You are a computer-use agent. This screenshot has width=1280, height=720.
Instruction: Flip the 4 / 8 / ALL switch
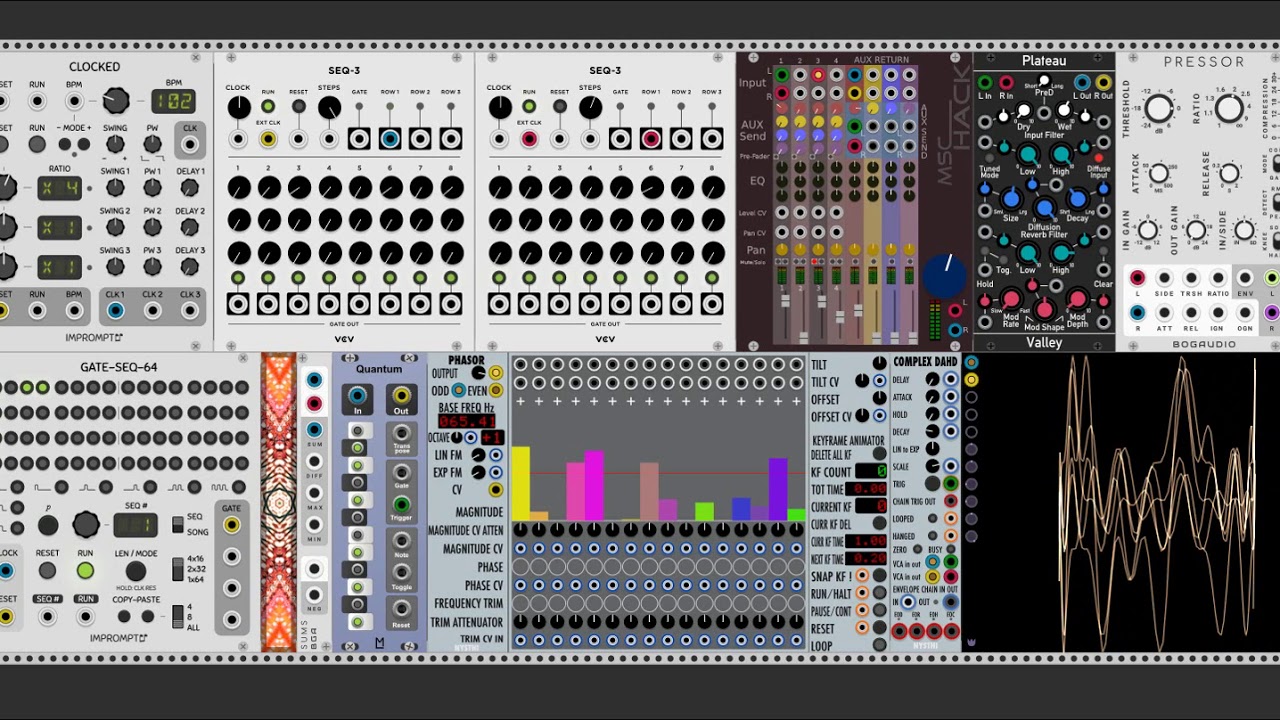(x=177, y=615)
